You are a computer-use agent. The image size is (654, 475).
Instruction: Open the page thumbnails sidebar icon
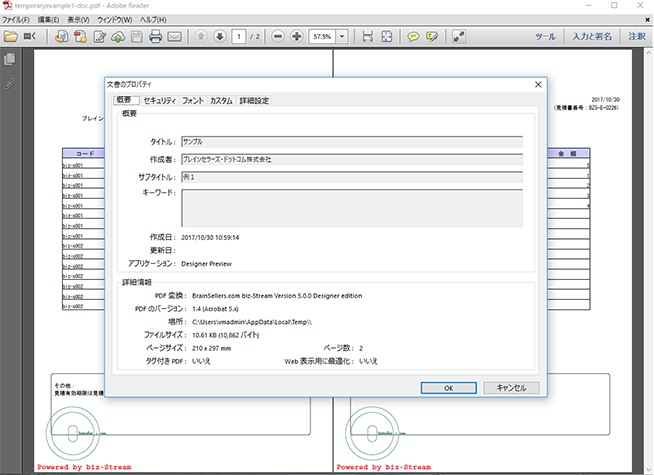(10, 60)
